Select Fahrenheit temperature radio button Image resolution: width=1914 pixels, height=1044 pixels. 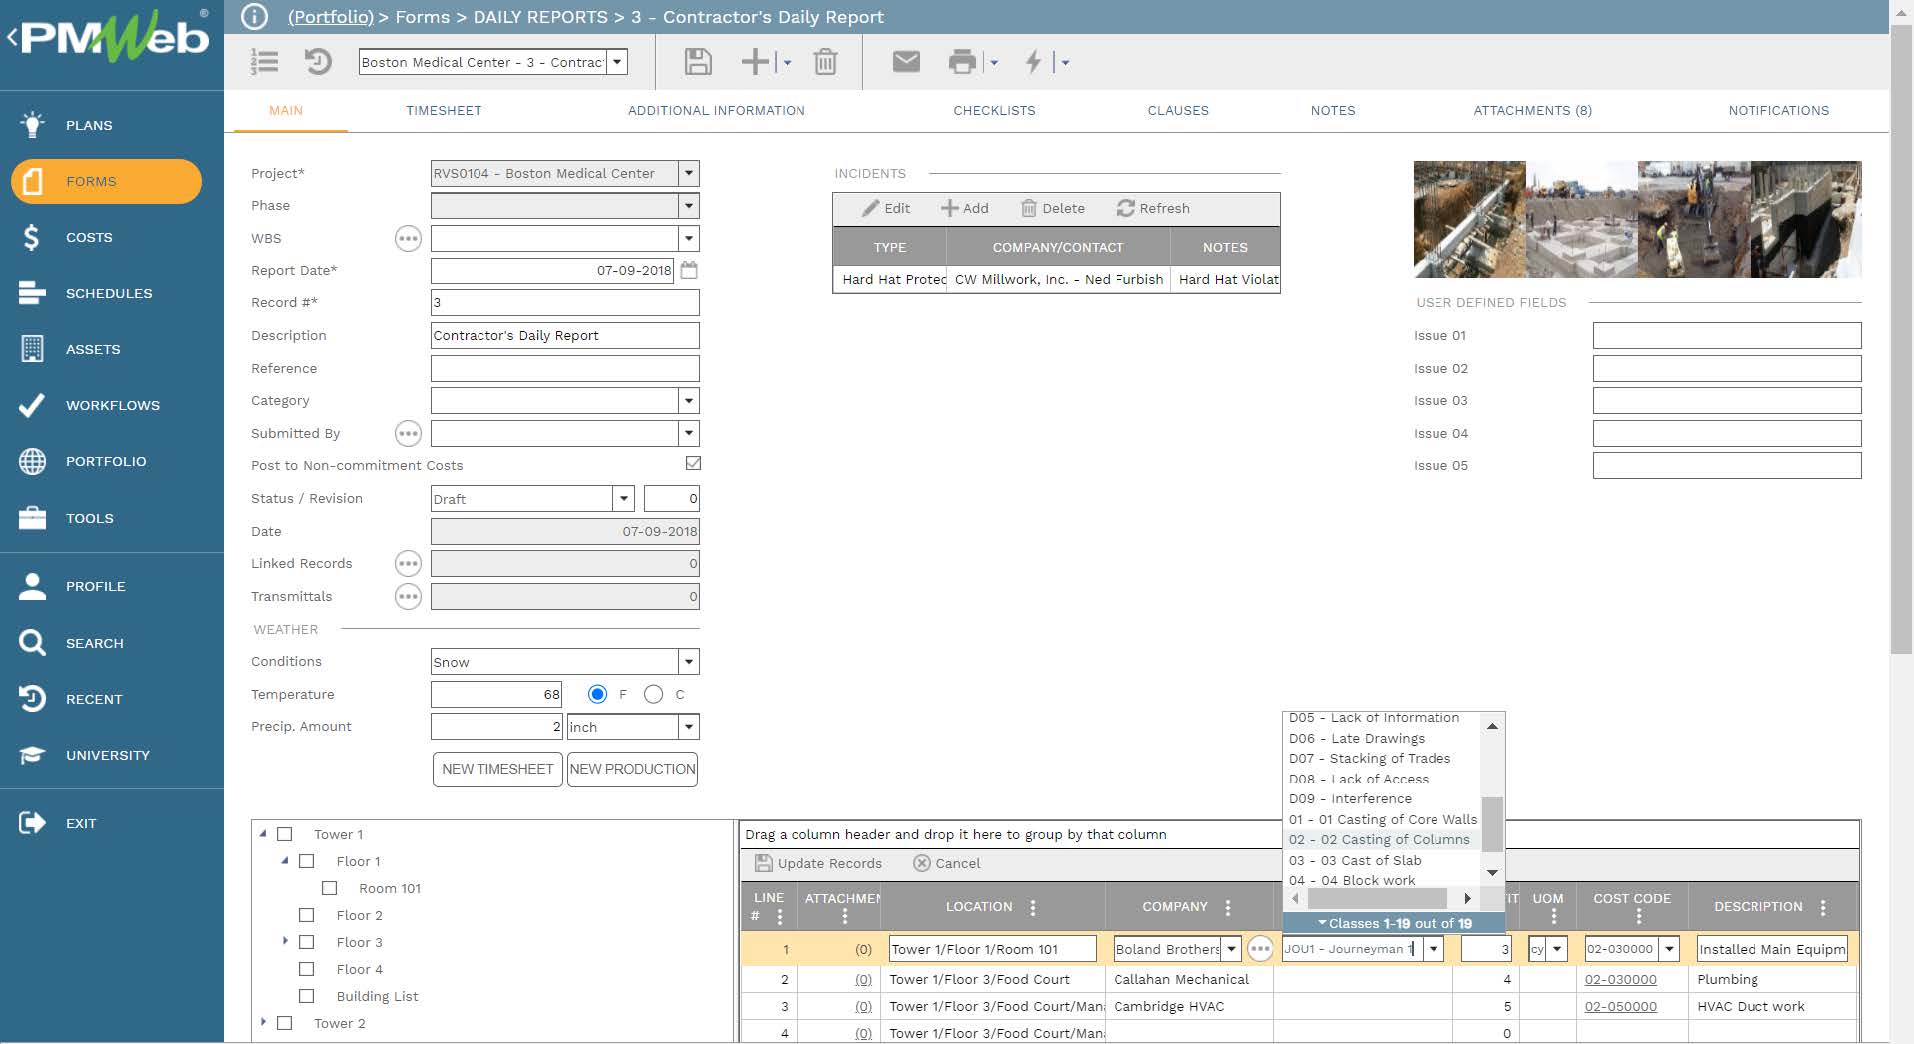pos(597,694)
